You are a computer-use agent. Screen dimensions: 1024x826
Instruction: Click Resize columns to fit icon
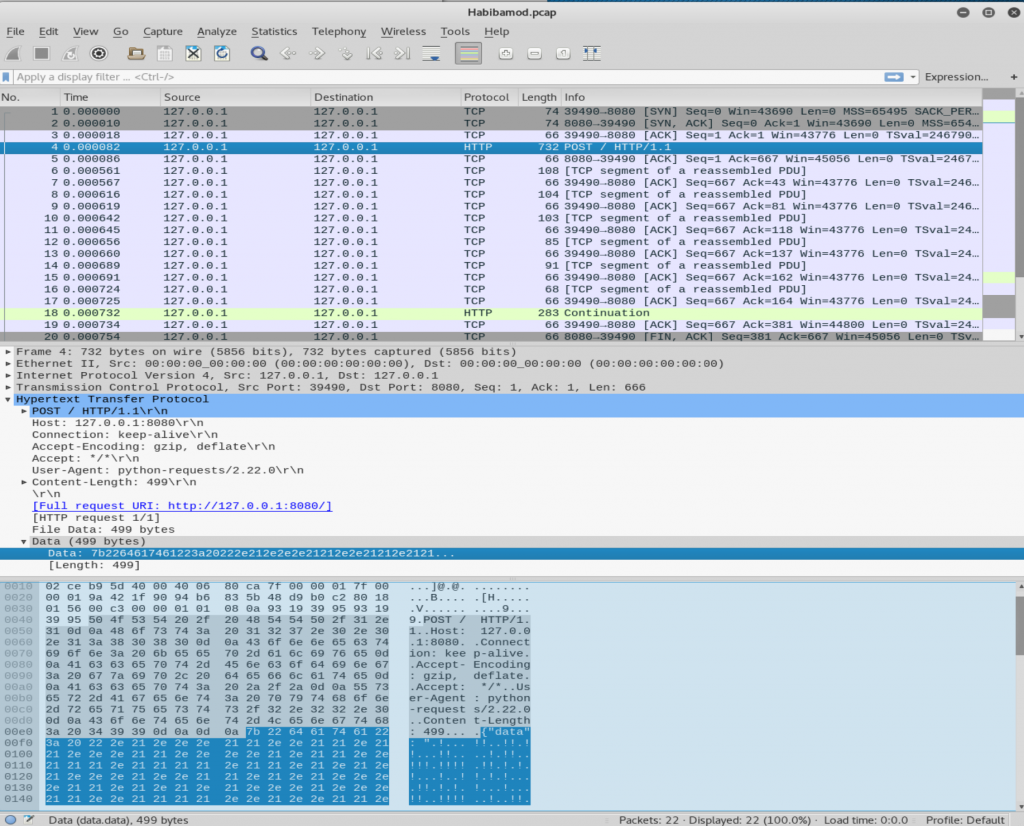point(592,54)
